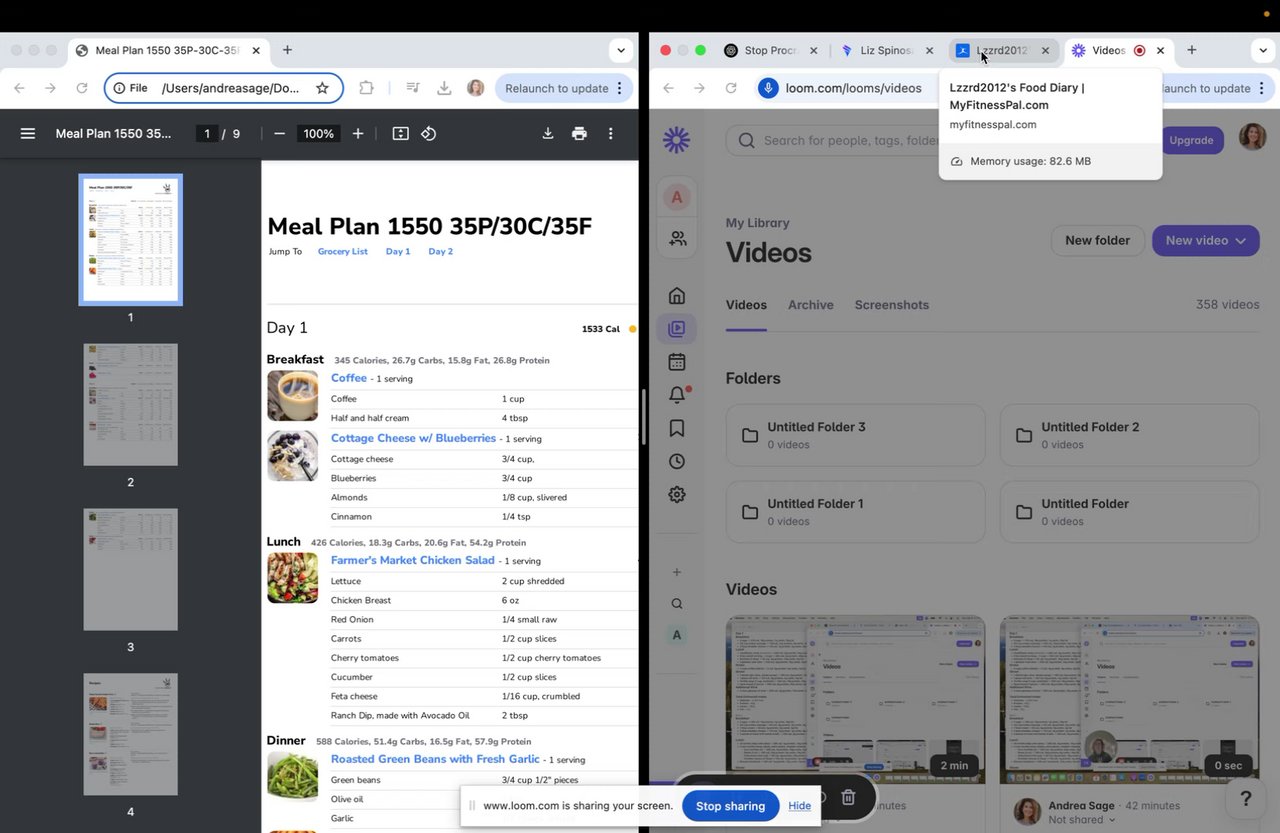Delete the recording with the trash icon
The width and height of the screenshot is (1280, 833).
tap(848, 797)
